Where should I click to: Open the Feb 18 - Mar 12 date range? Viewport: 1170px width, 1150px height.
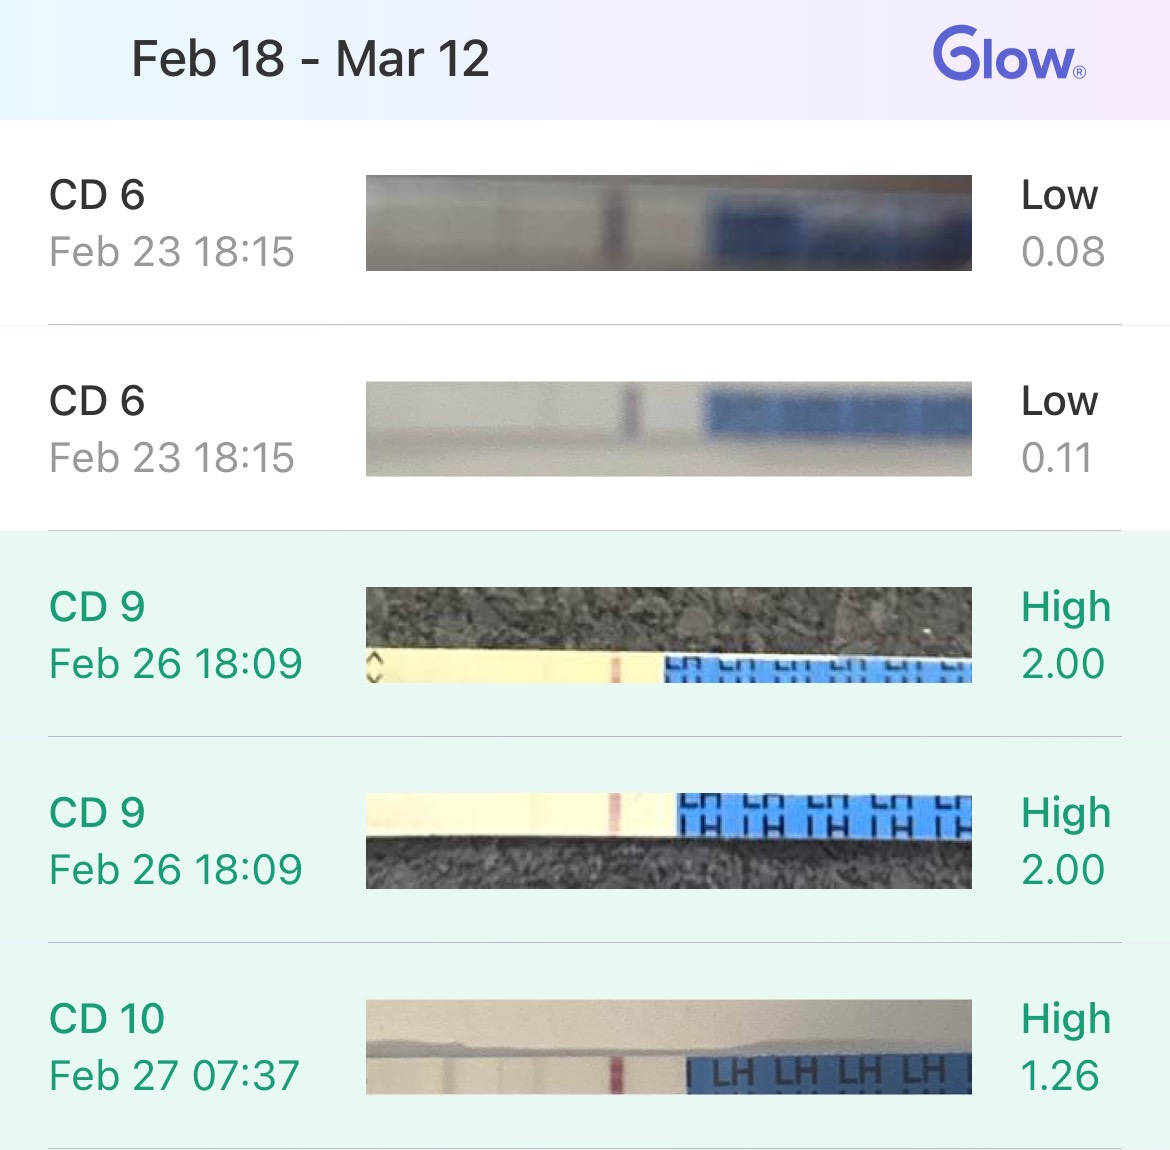310,58
